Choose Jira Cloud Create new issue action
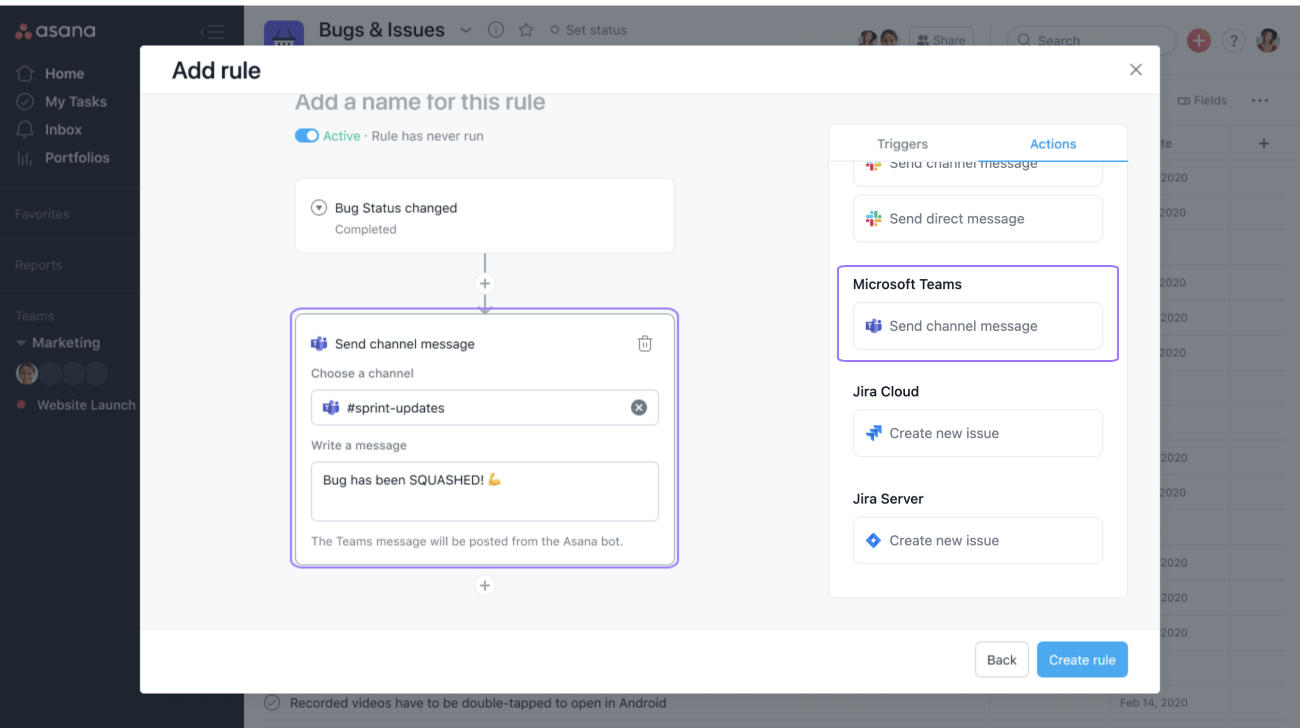This screenshot has height=728, width=1300. coord(978,433)
